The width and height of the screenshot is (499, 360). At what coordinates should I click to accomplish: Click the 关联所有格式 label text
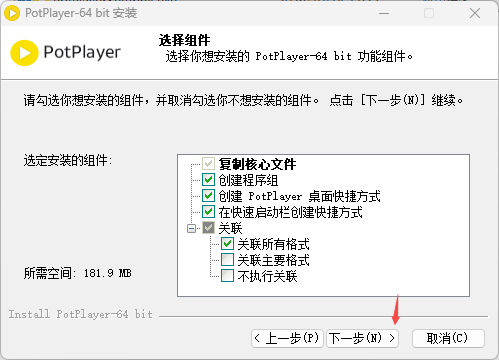coord(273,244)
